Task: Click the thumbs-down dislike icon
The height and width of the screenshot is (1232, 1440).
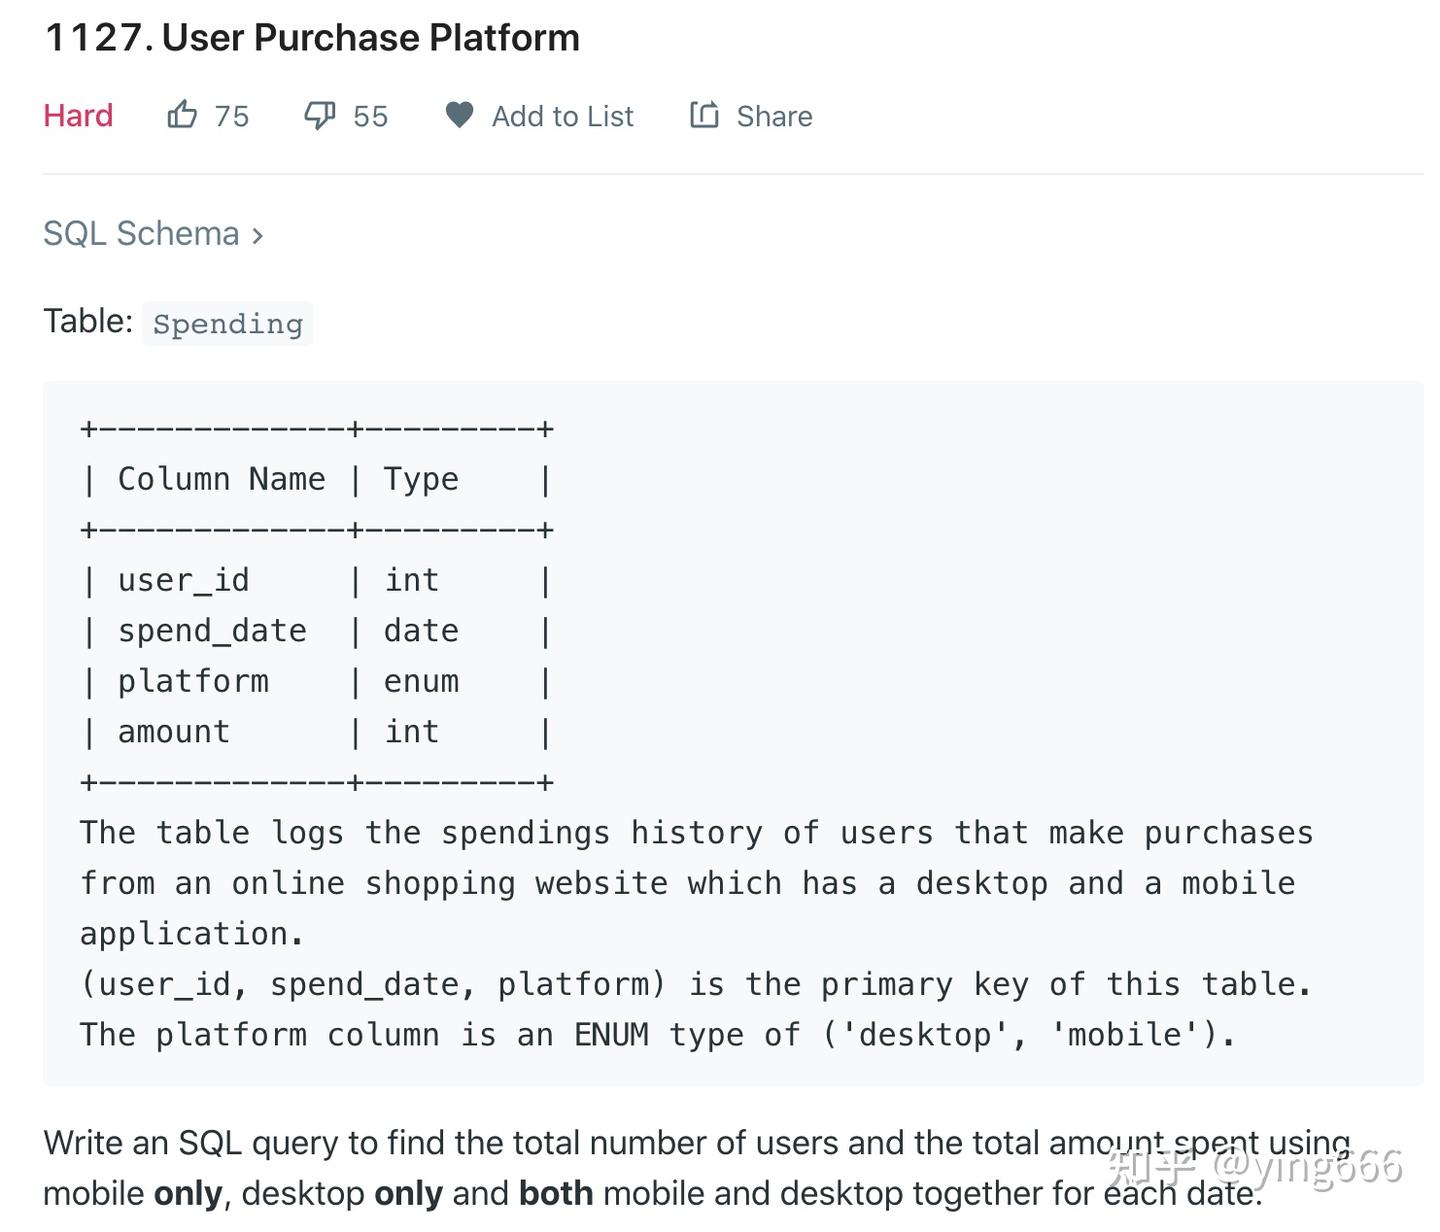Action: [x=320, y=116]
